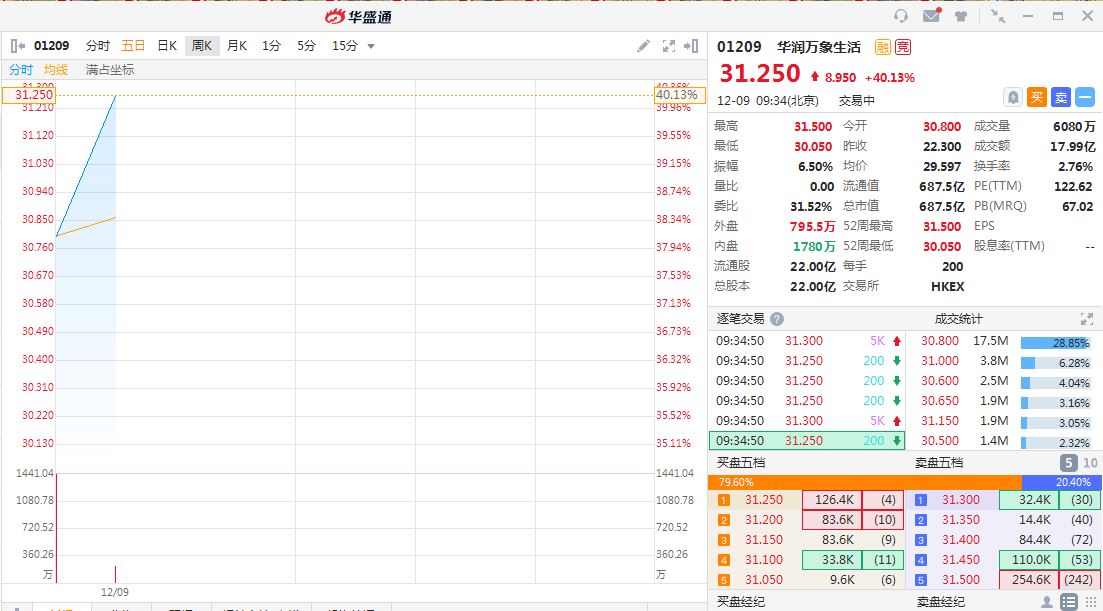This screenshot has height=611, width=1103.
Task: Click the stock name 华润万象生活
Action: tap(819, 47)
